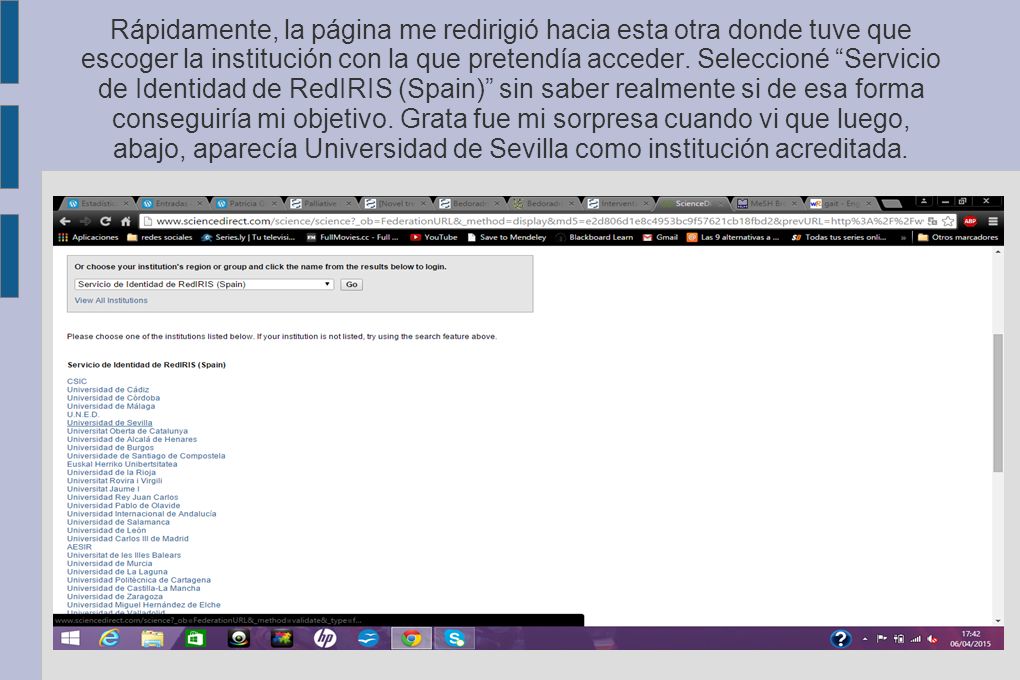Click the translate icon in the address bar
The image size is (1020, 680).
(x=932, y=221)
